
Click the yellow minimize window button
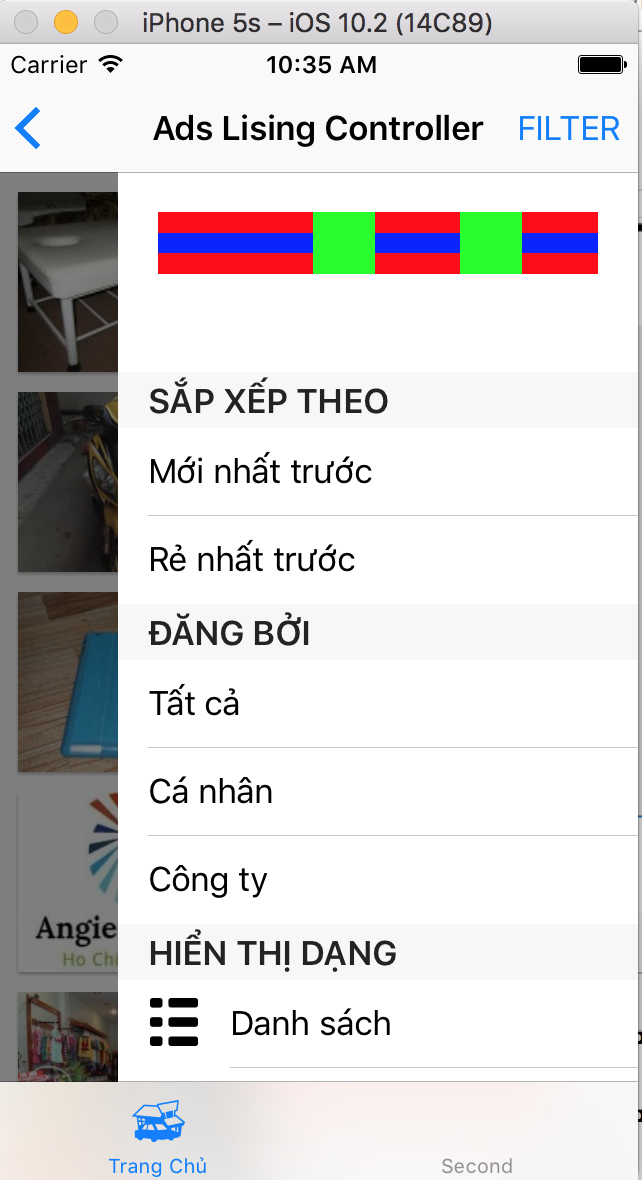(x=66, y=23)
